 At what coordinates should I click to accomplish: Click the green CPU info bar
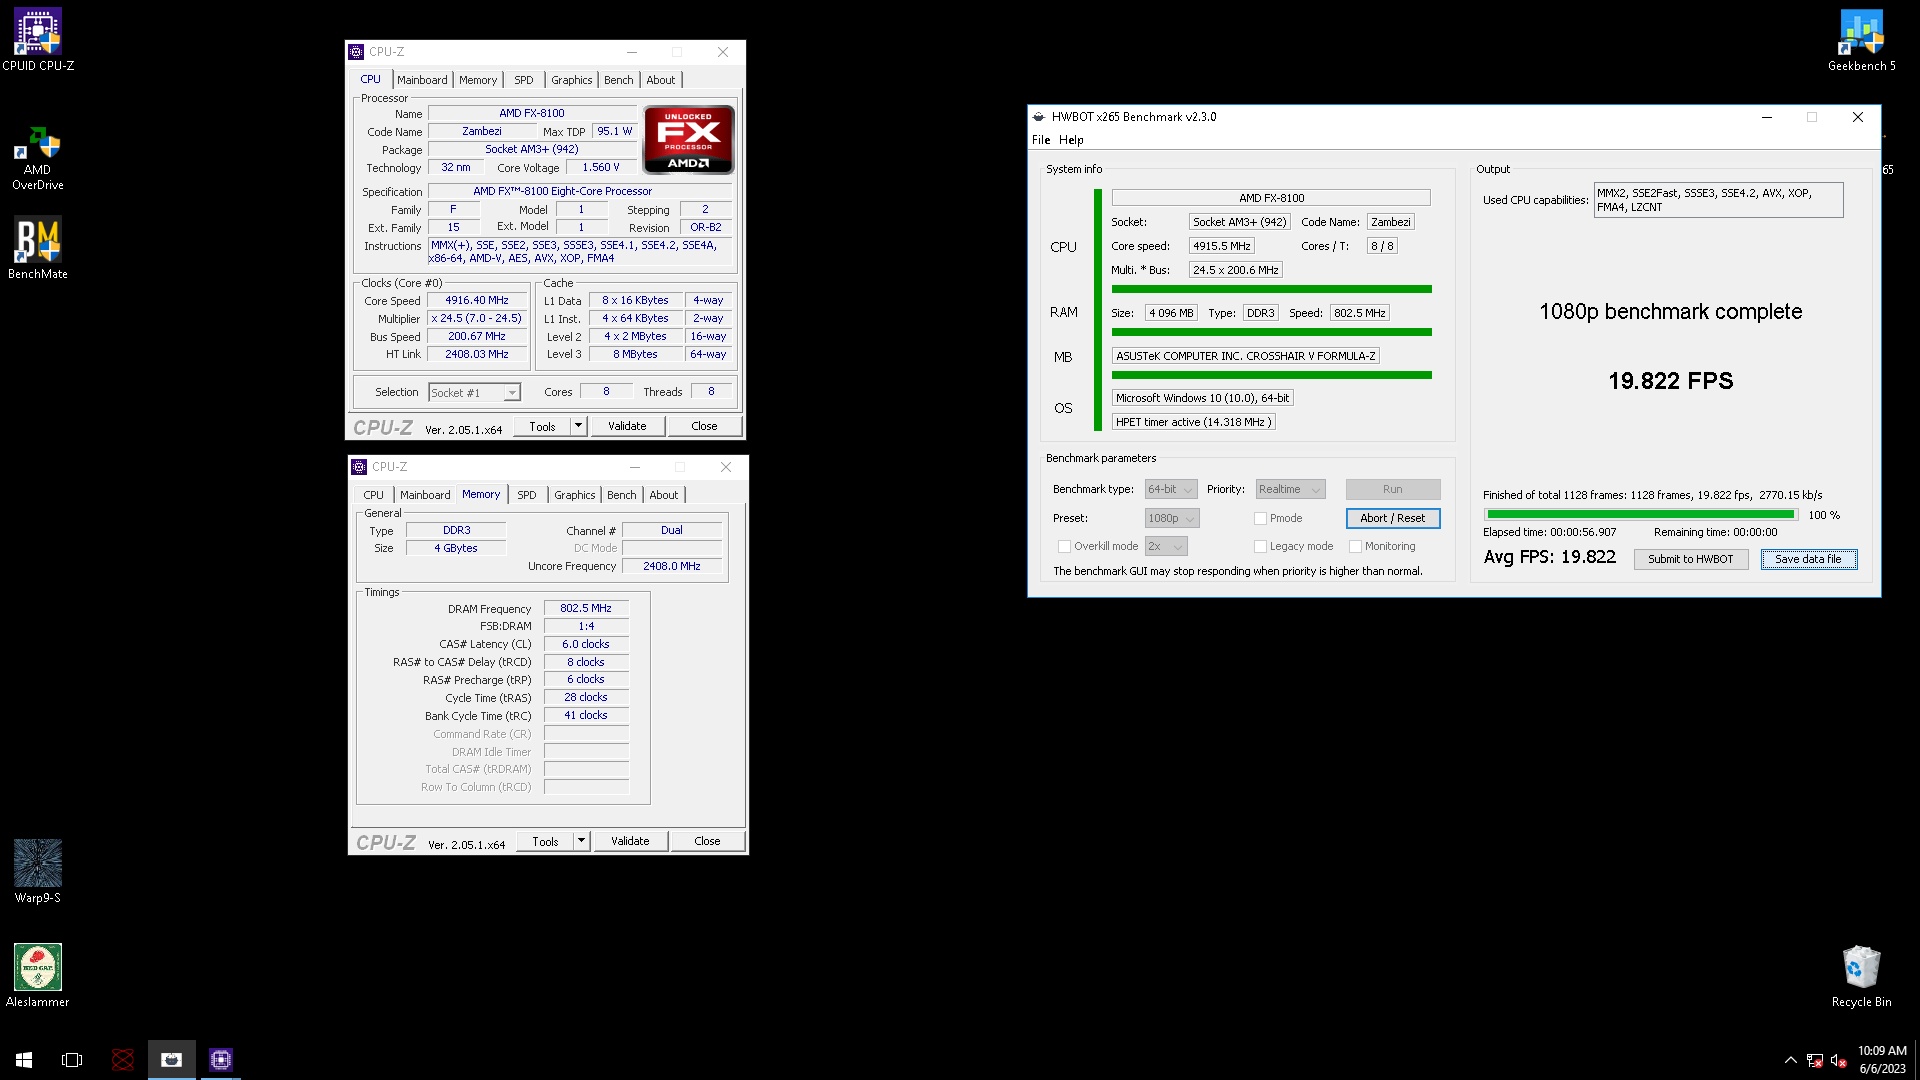(x=1271, y=289)
